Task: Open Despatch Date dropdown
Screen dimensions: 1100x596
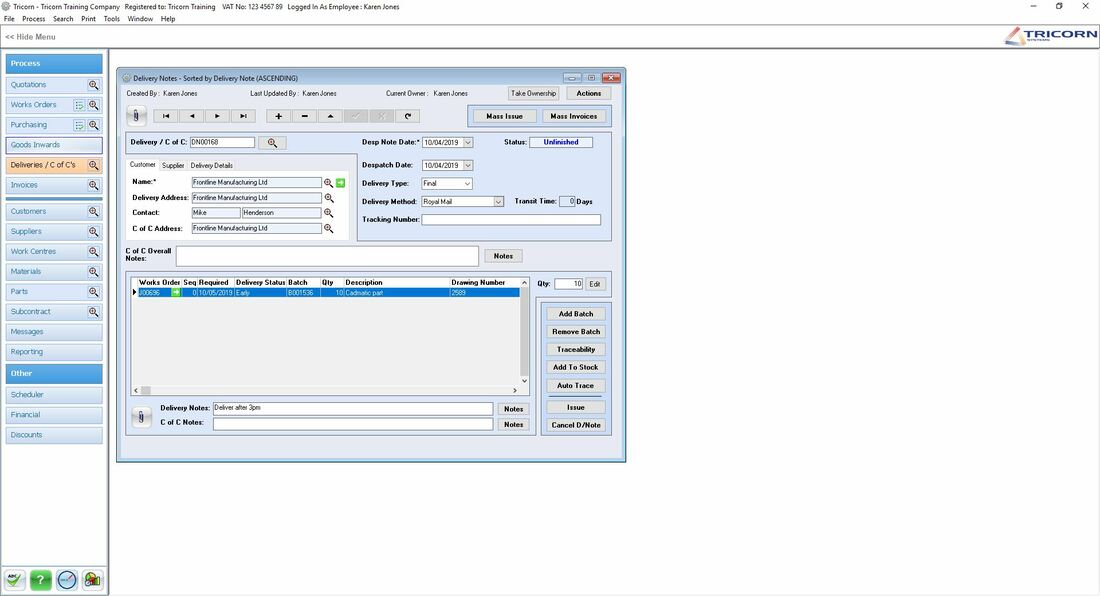Action: pyautogui.click(x=468, y=165)
